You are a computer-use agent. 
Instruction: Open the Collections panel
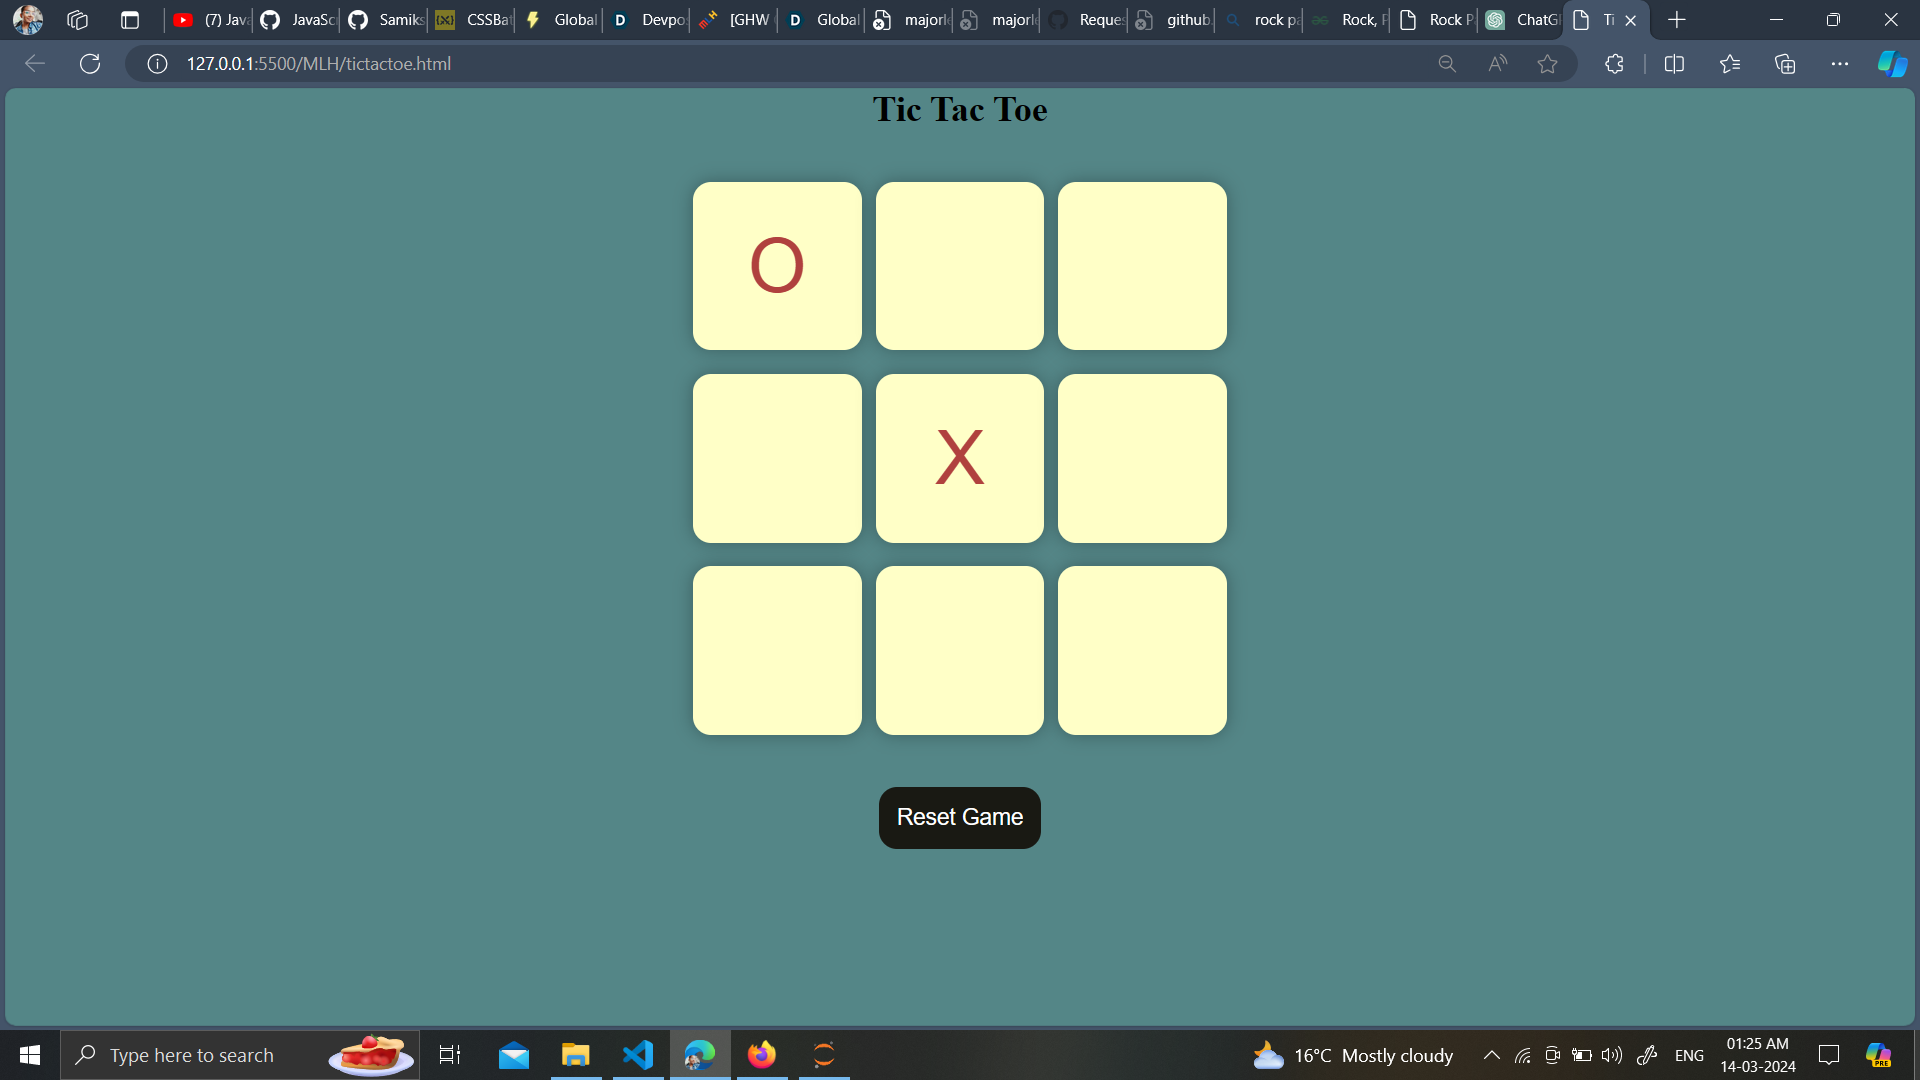[x=1785, y=63]
